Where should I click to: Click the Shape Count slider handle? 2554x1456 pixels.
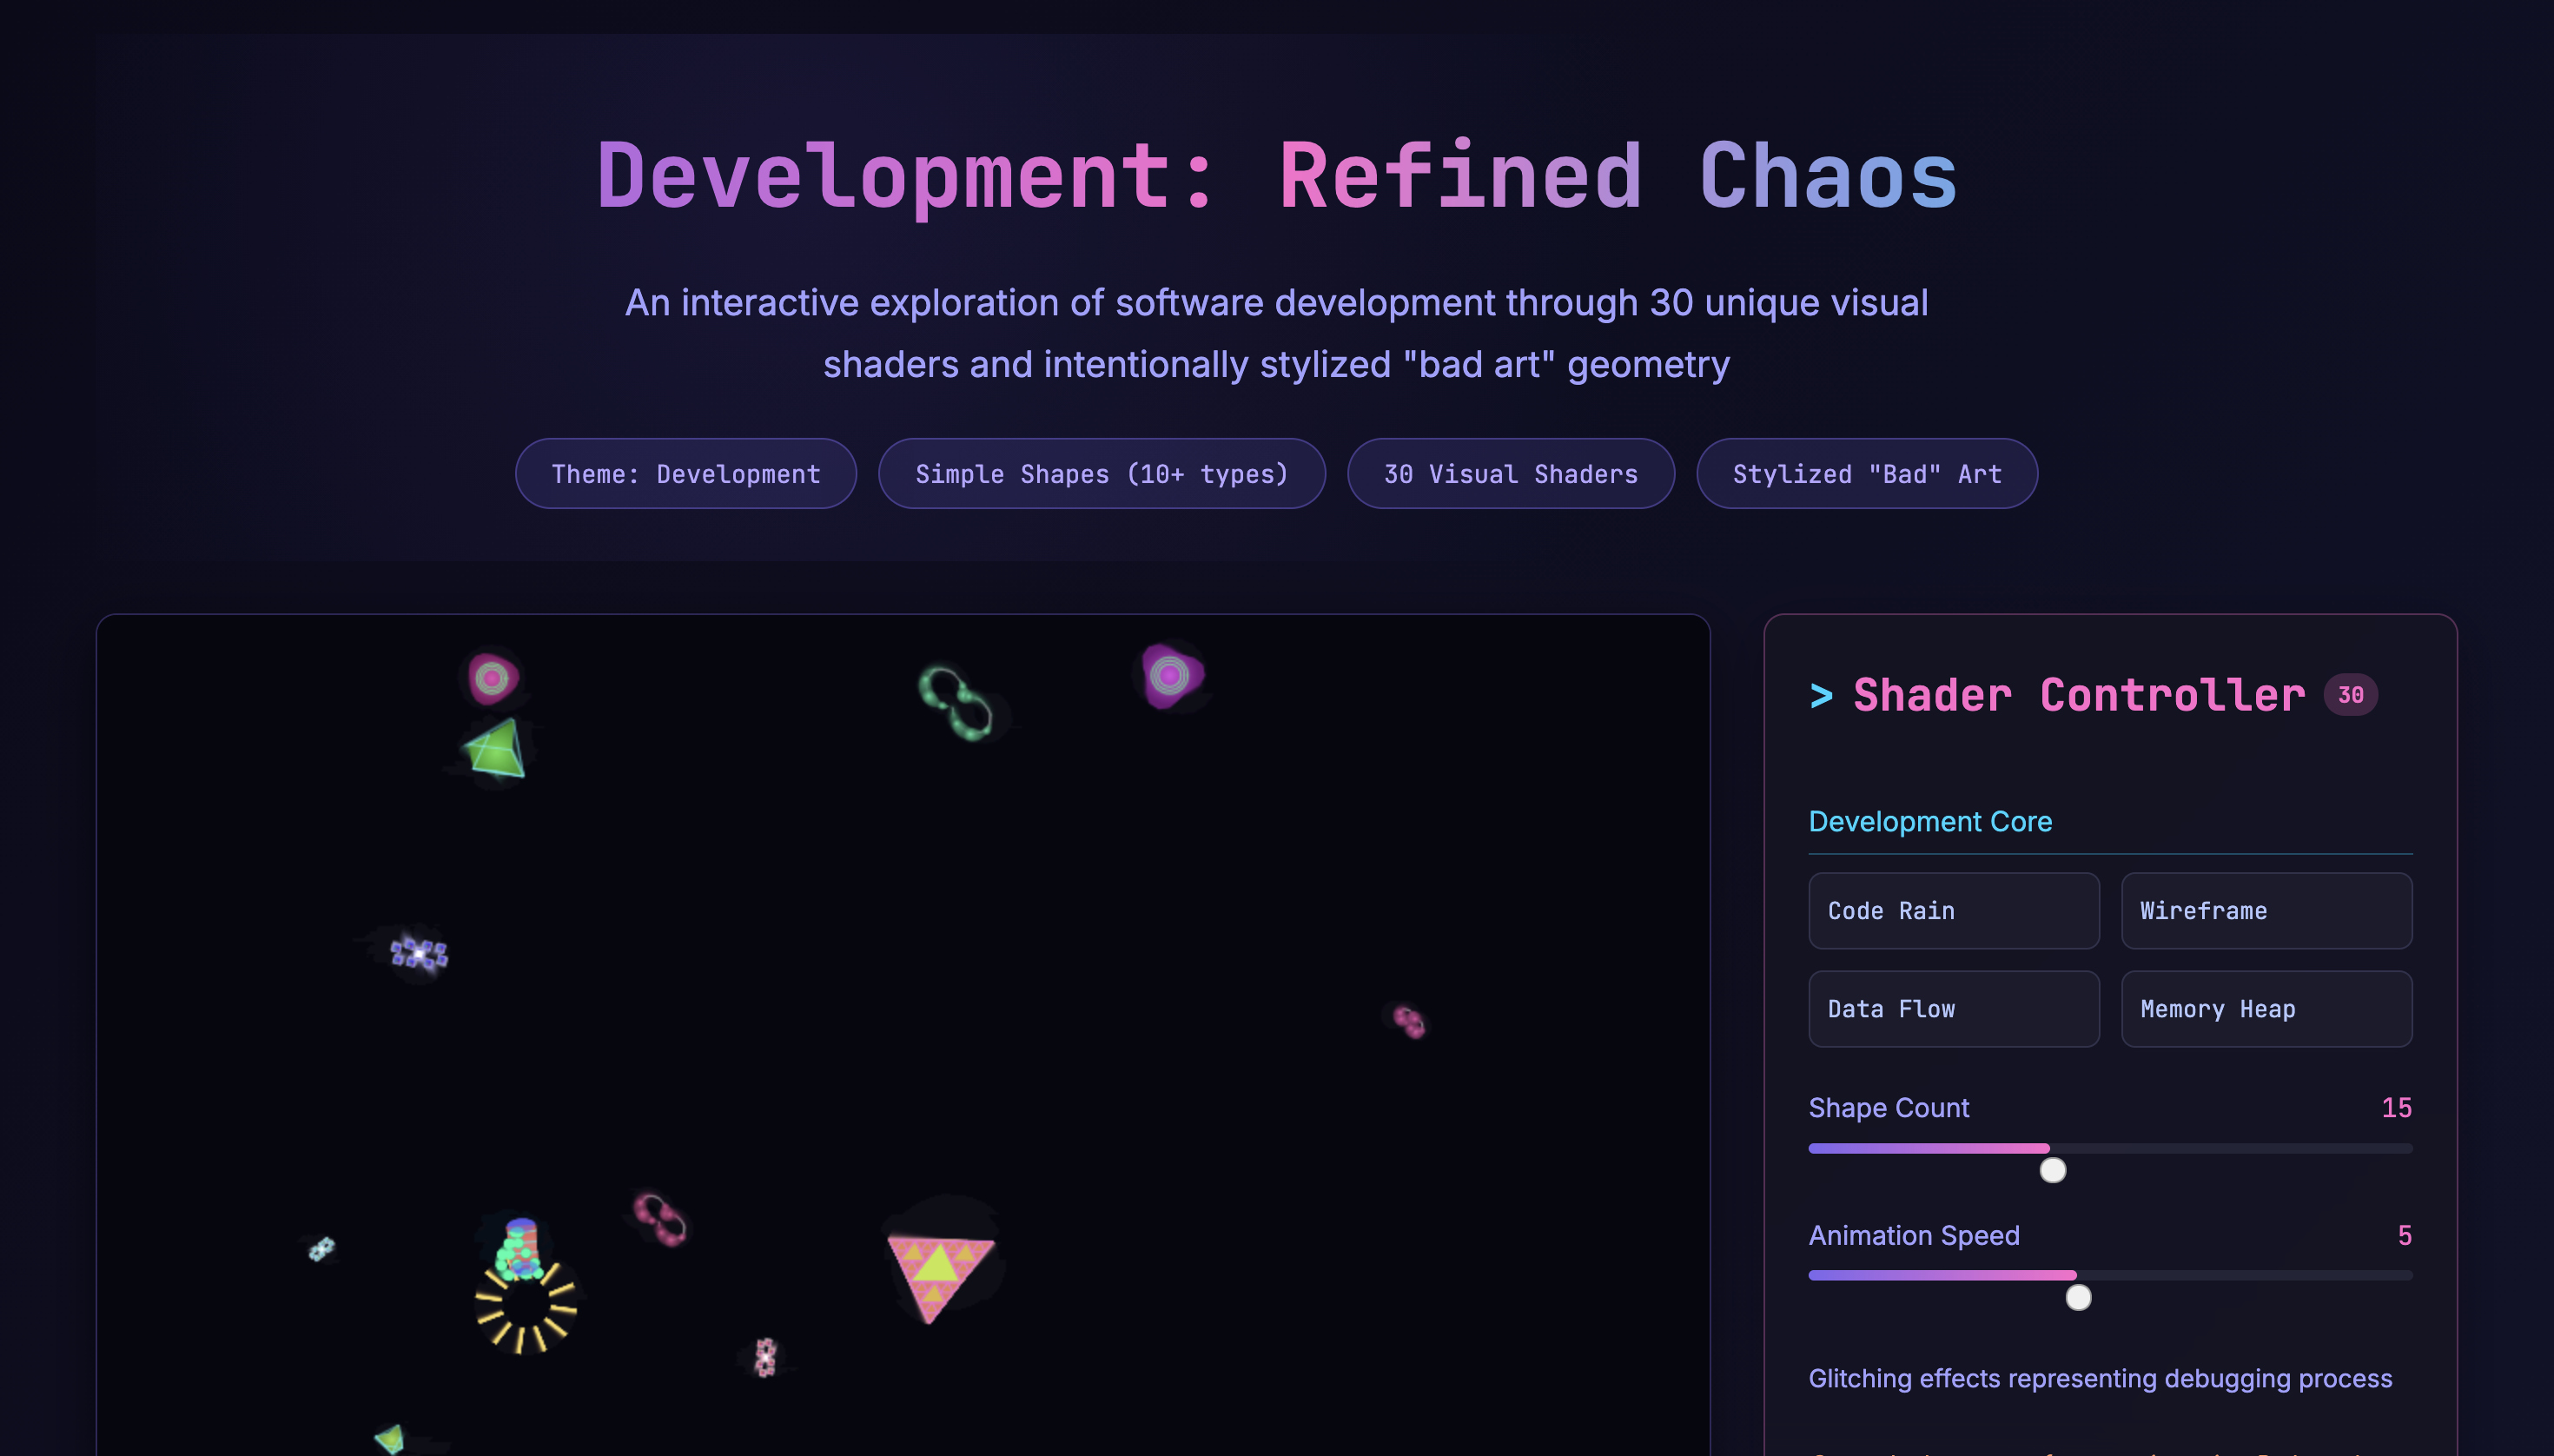pyautogui.click(x=2052, y=1169)
